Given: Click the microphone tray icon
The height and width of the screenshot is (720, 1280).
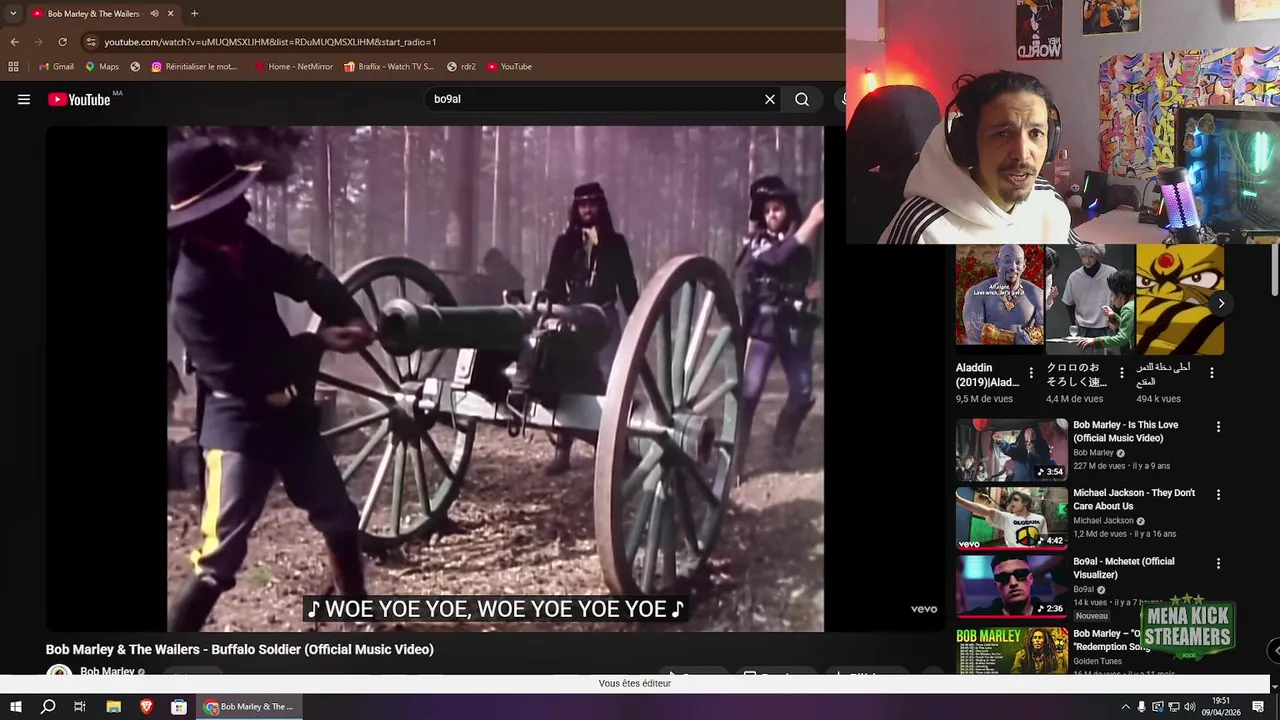Looking at the screenshot, I should (x=1142, y=707).
